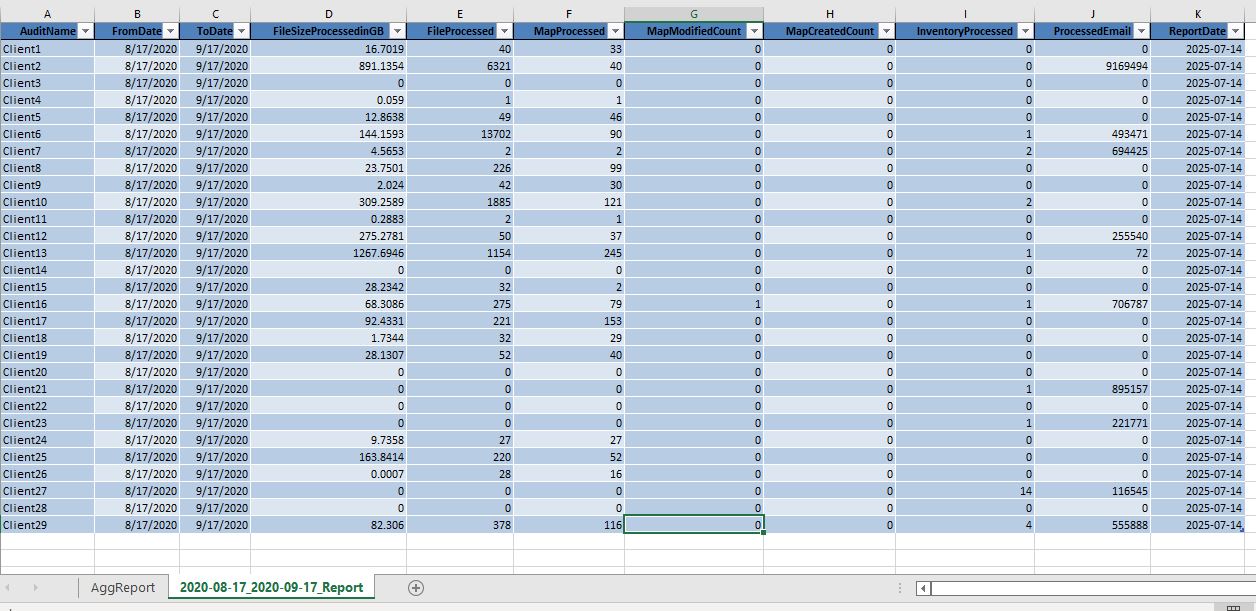Image resolution: width=1256 pixels, height=611 pixels.
Task: Select column J header
Action: point(1092,14)
